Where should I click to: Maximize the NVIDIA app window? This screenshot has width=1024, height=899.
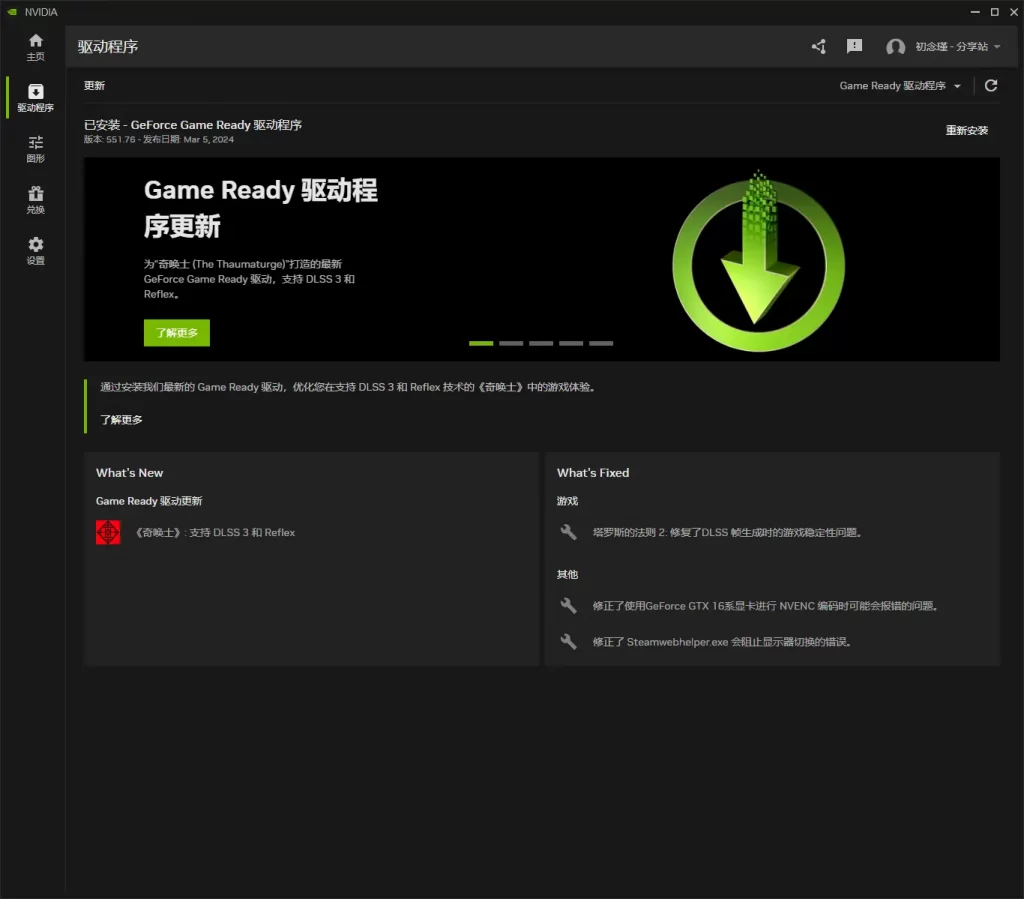995,12
